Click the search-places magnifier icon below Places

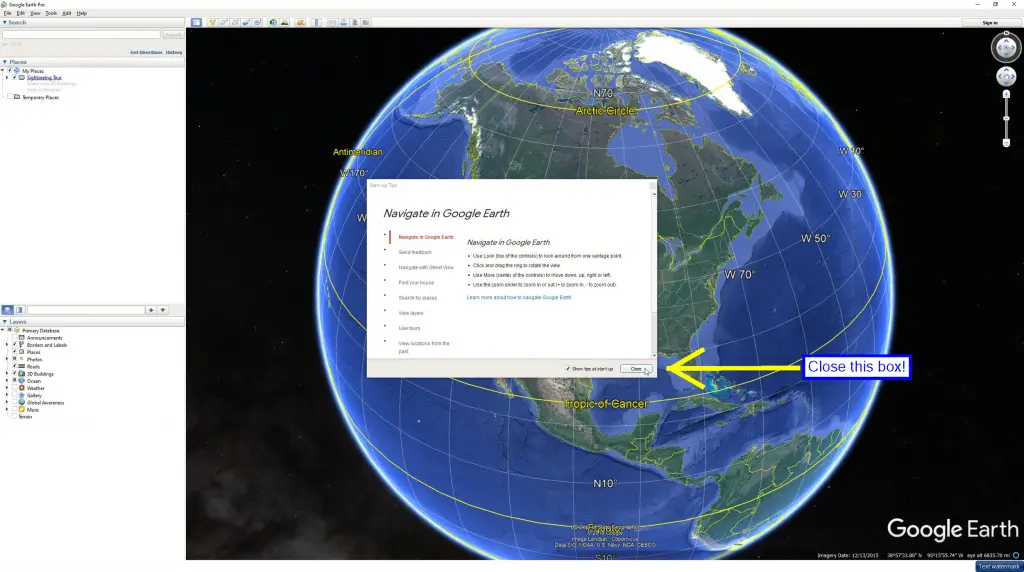pyautogui.click(x=7, y=310)
